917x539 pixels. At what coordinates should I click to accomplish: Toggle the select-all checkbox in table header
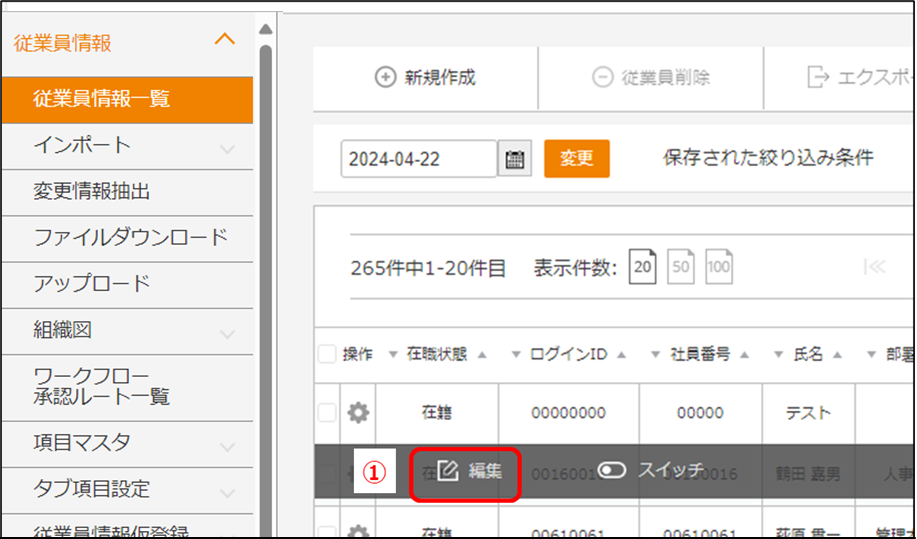pyautogui.click(x=327, y=354)
